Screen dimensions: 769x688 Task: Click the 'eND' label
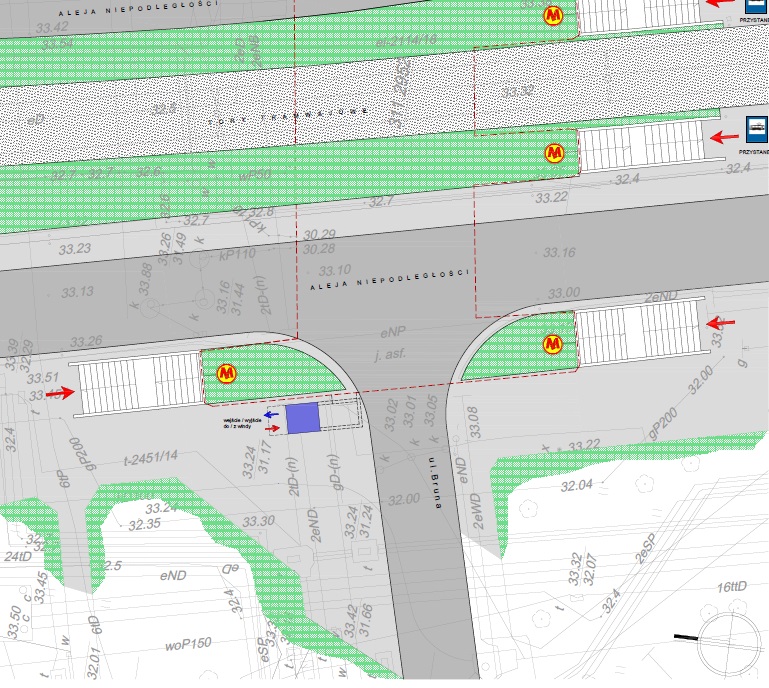tap(173, 575)
